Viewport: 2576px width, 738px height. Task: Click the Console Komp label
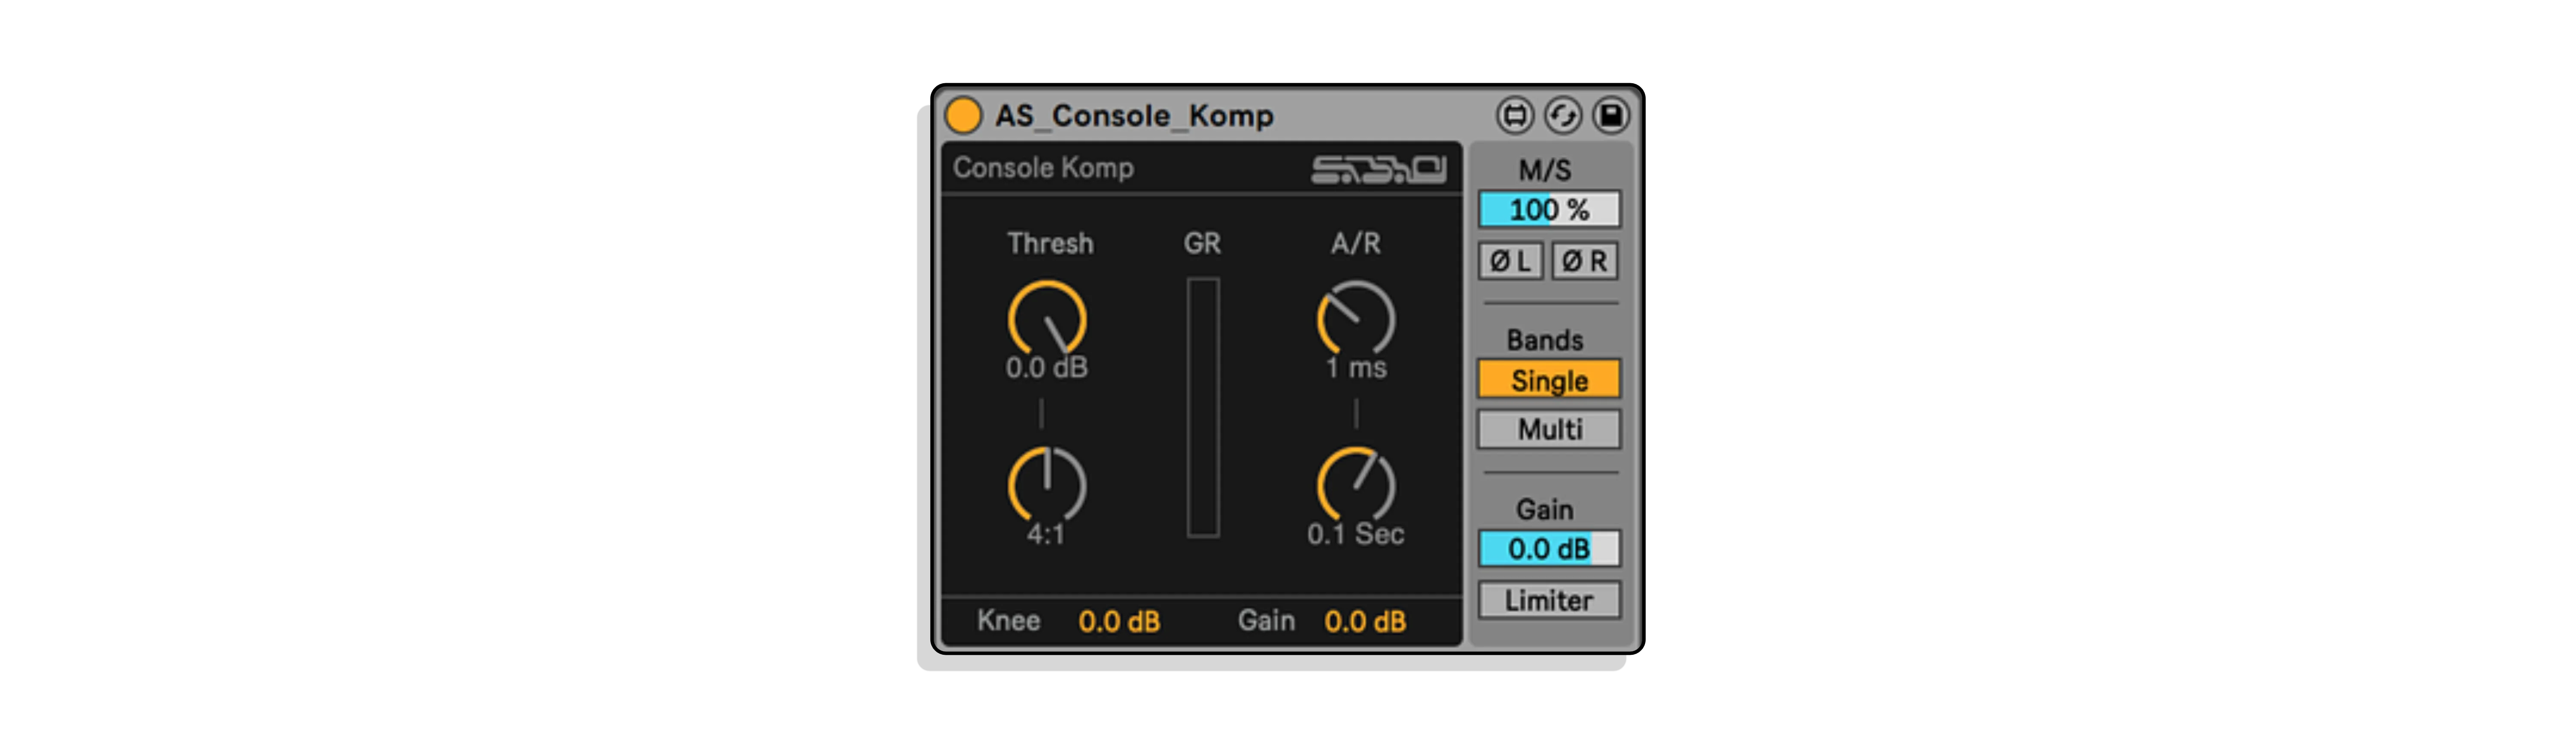point(1043,168)
